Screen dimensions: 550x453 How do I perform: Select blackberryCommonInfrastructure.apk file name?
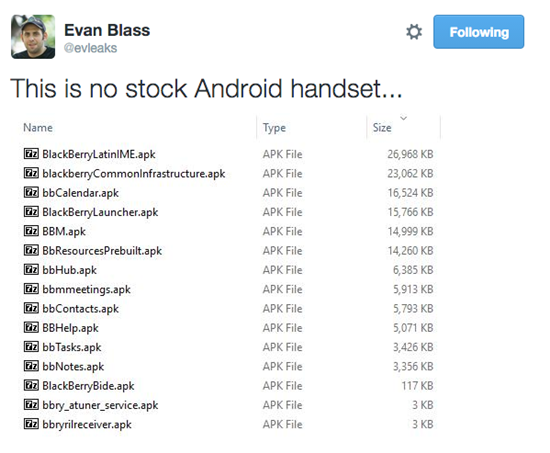(x=134, y=174)
